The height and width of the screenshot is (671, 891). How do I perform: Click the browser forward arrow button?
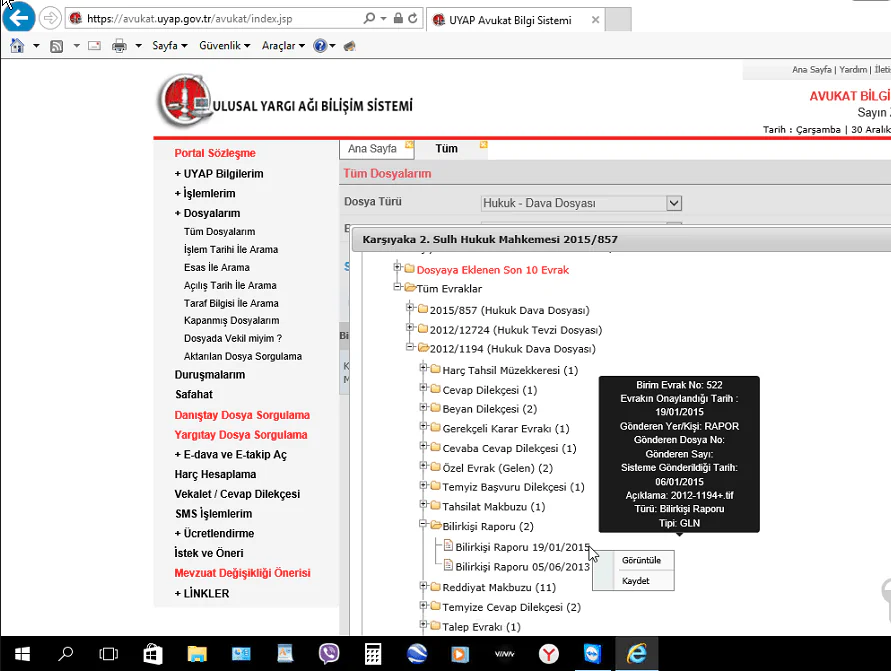coord(50,18)
